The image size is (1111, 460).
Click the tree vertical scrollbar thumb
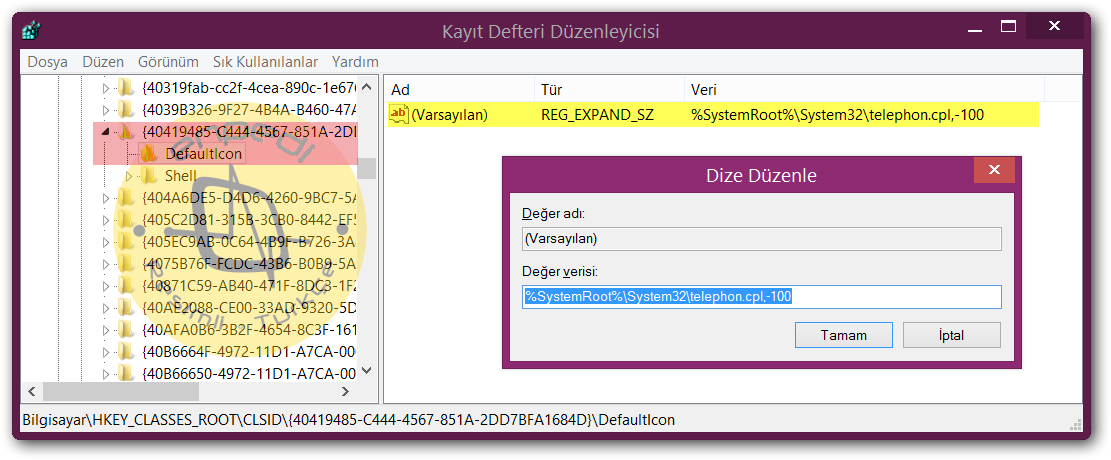(366, 169)
